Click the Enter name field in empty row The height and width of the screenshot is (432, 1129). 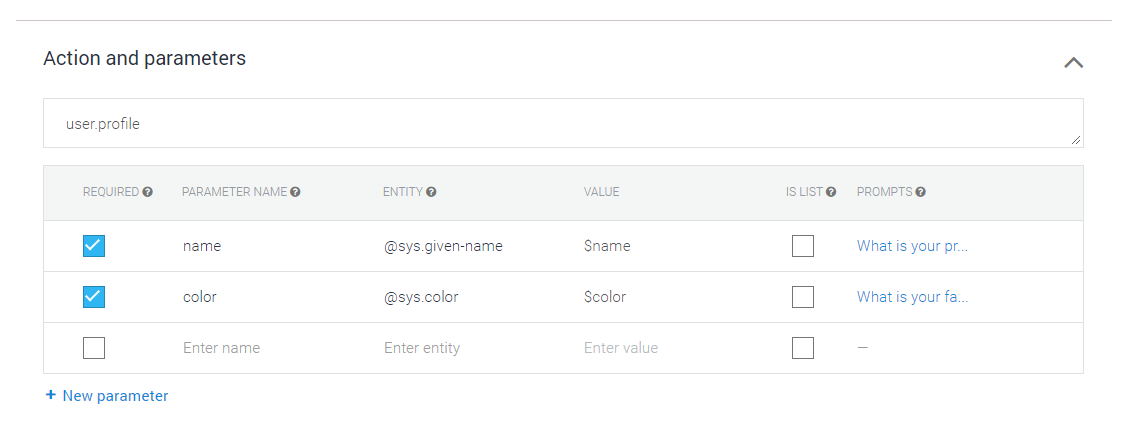coord(221,348)
